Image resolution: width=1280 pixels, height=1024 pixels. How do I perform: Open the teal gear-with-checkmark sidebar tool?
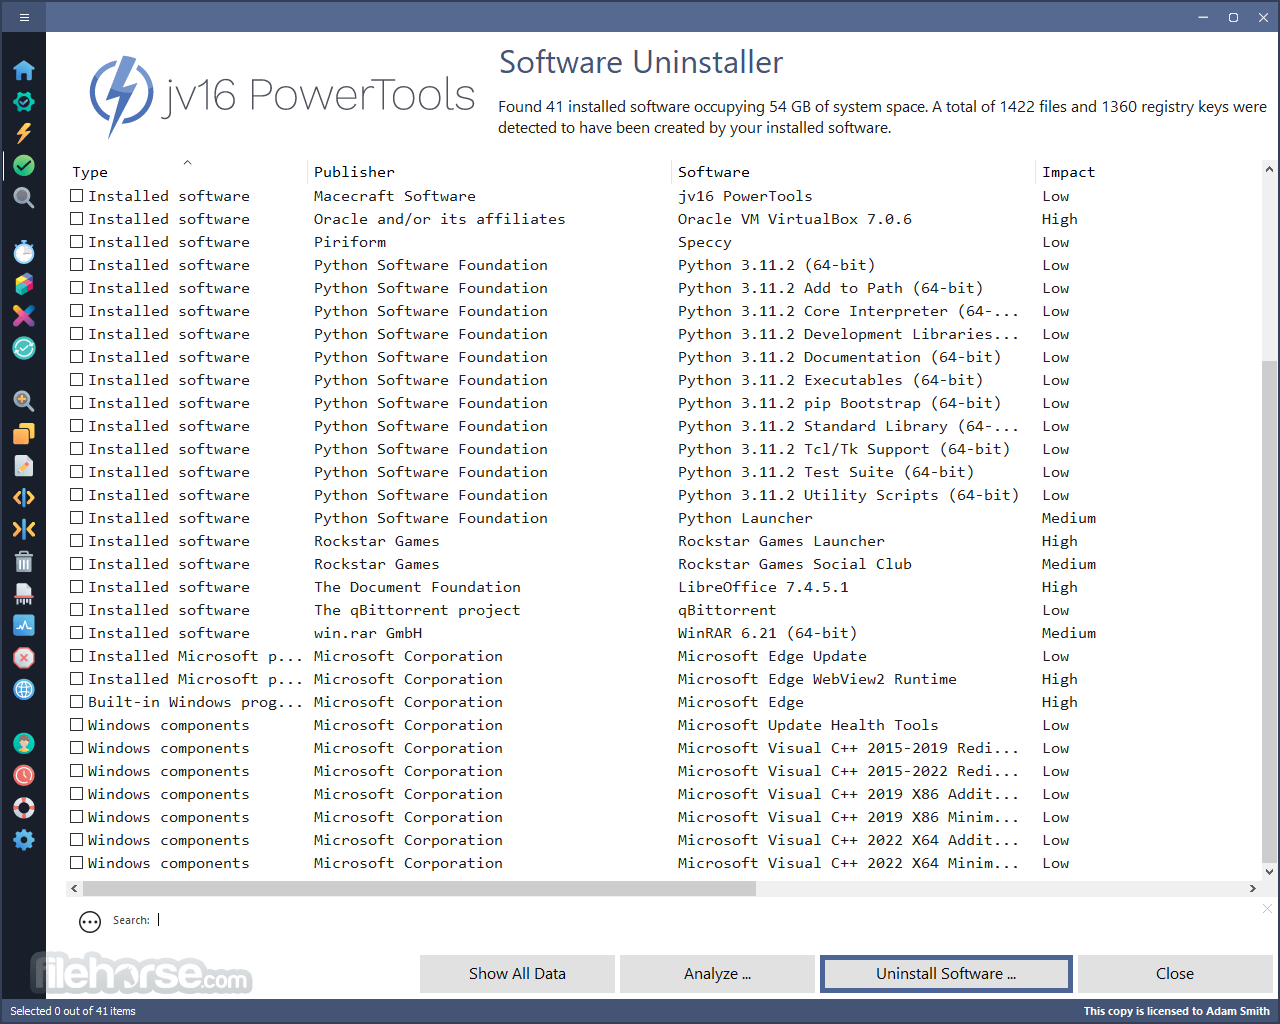point(24,101)
